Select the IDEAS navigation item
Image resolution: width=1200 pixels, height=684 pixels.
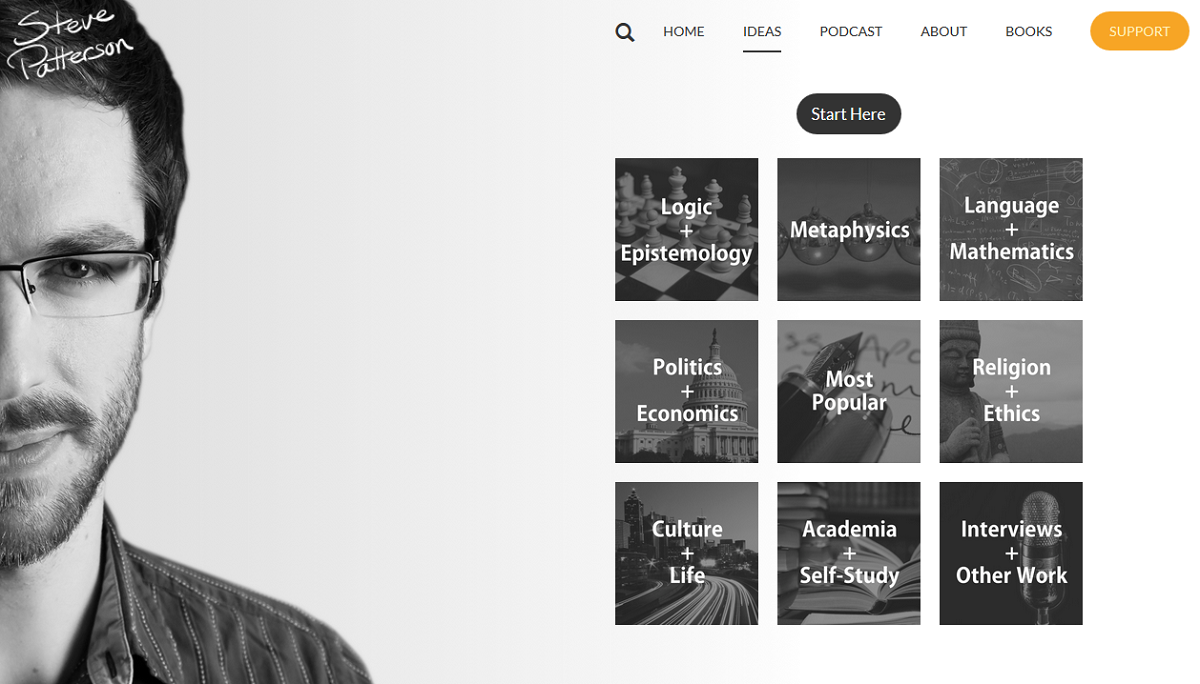[x=762, y=31]
